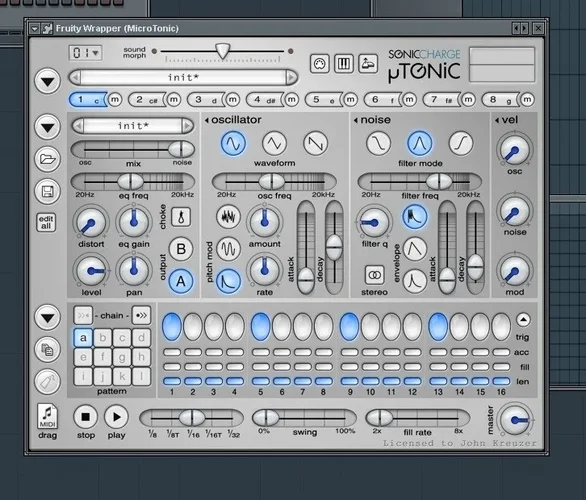The image size is (586, 500).
Task: Go to previous drum patch arrow
Action: tap(78, 126)
